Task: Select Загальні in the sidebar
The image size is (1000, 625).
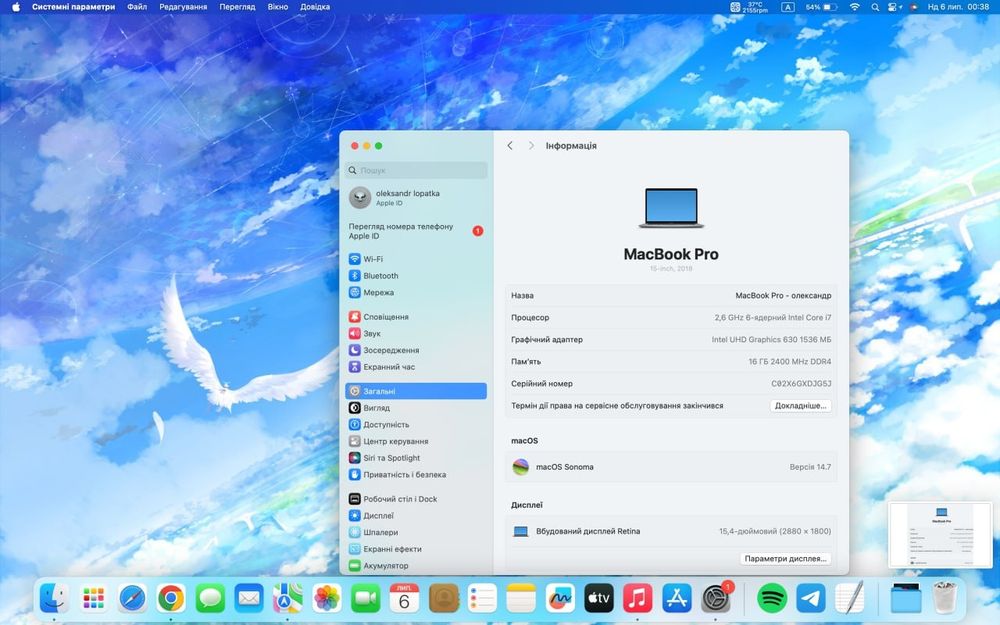Action: point(416,391)
